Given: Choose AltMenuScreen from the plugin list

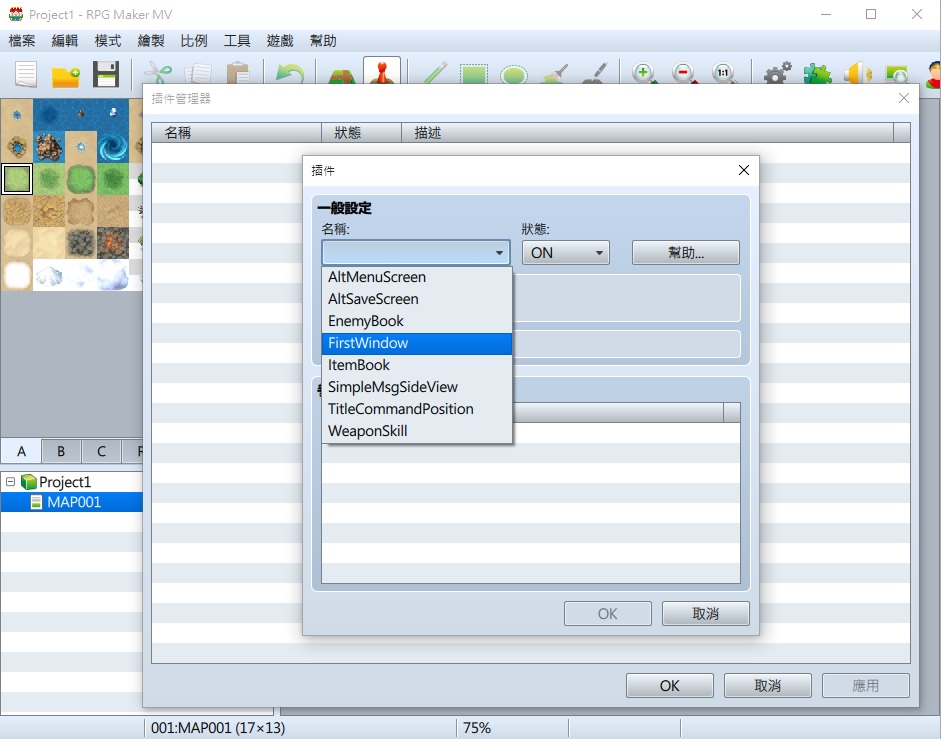Looking at the screenshot, I should 417,277.
